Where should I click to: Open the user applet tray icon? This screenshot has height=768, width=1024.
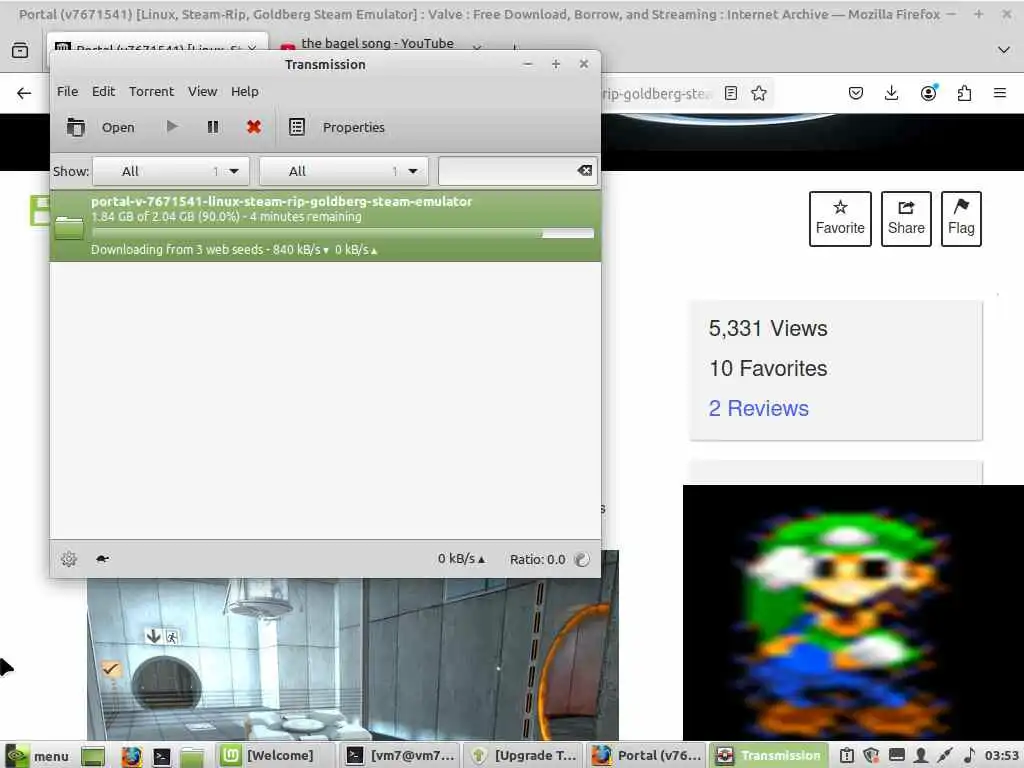point(921,756)
